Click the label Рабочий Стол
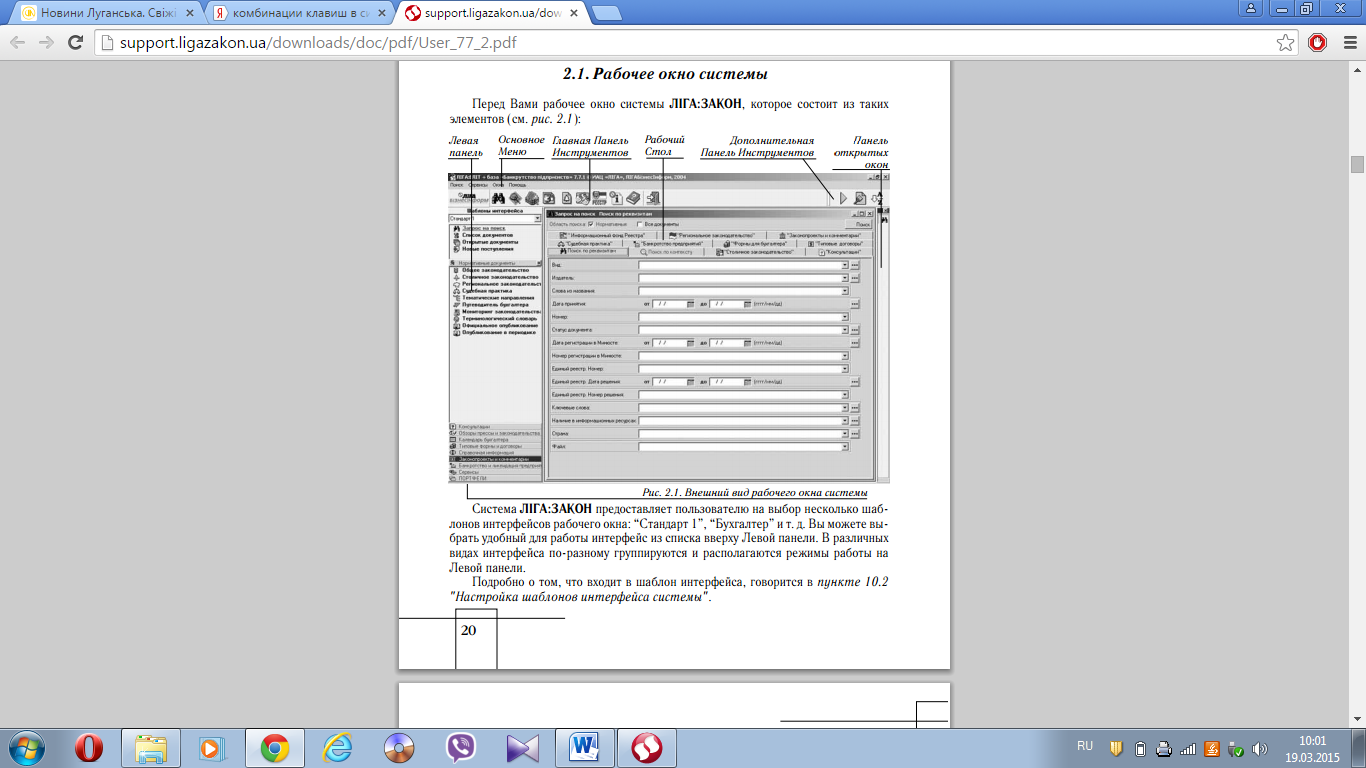The width and height of the screenshot is (1366, 768). [664, 146]
